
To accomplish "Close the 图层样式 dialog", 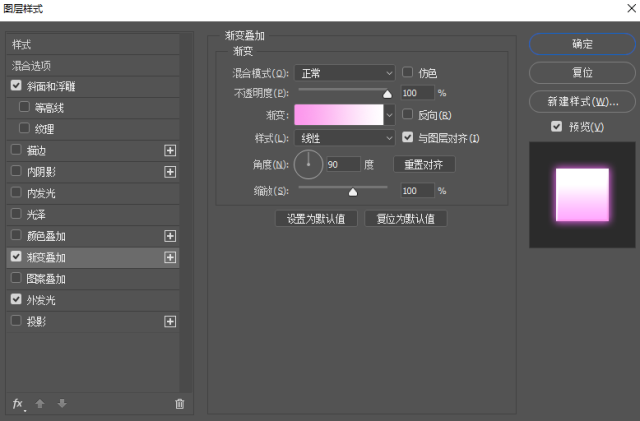I will pos(631,8).
